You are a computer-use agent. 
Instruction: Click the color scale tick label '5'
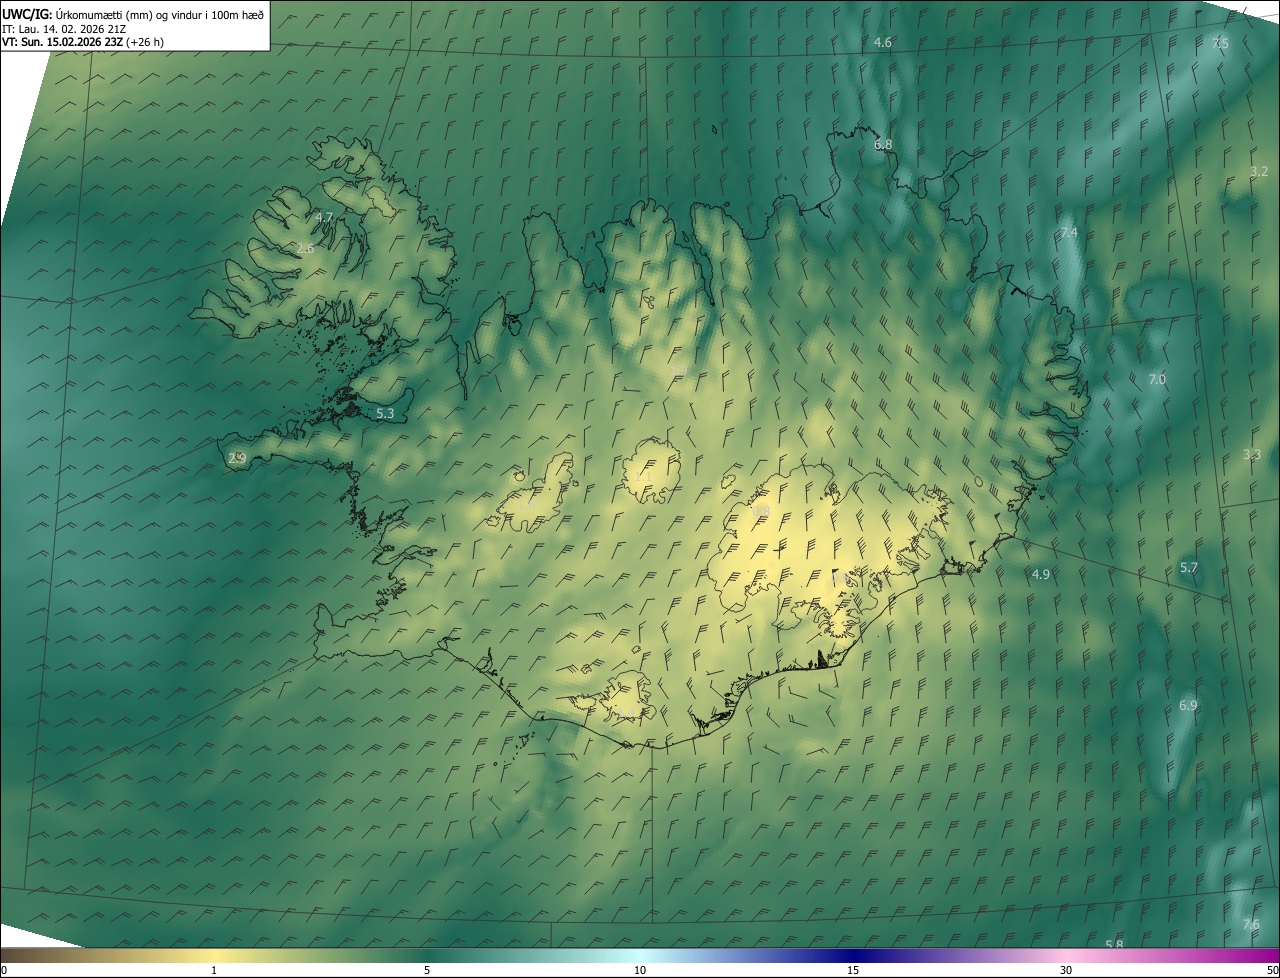click(x=427, y=970)
